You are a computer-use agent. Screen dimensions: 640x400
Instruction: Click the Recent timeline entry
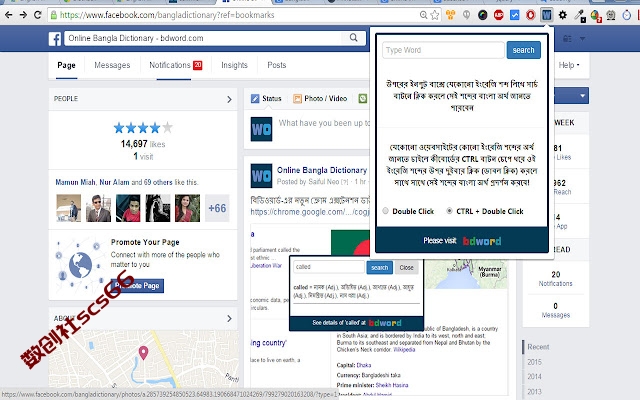point(538,347)
